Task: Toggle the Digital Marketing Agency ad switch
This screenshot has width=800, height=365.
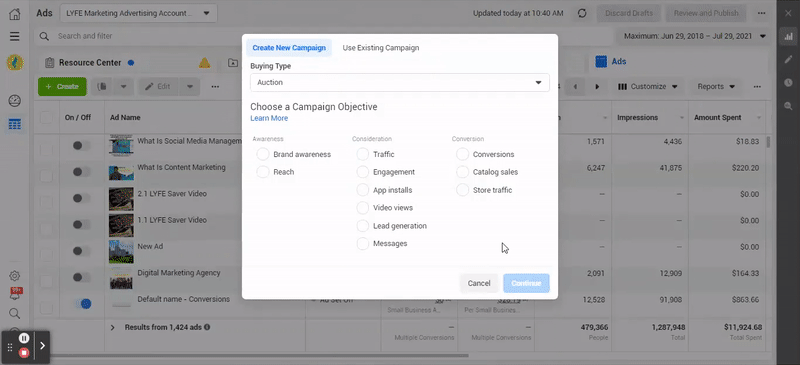Action: coord(81,277)
